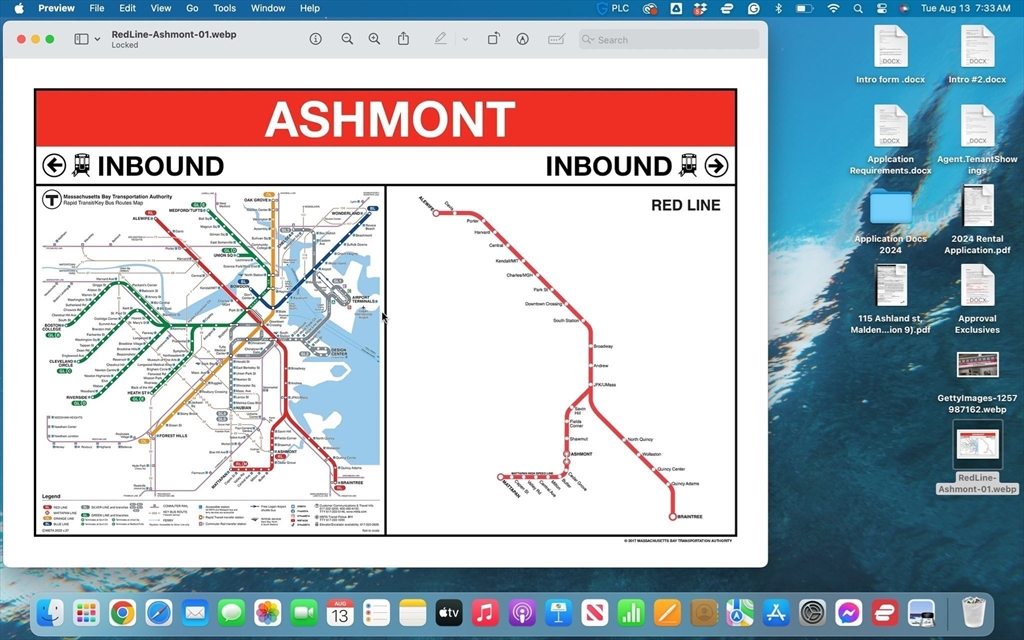Screen dimensions: 1024x640
Task: Click into the Search field
Action: [x=675, y=40]
